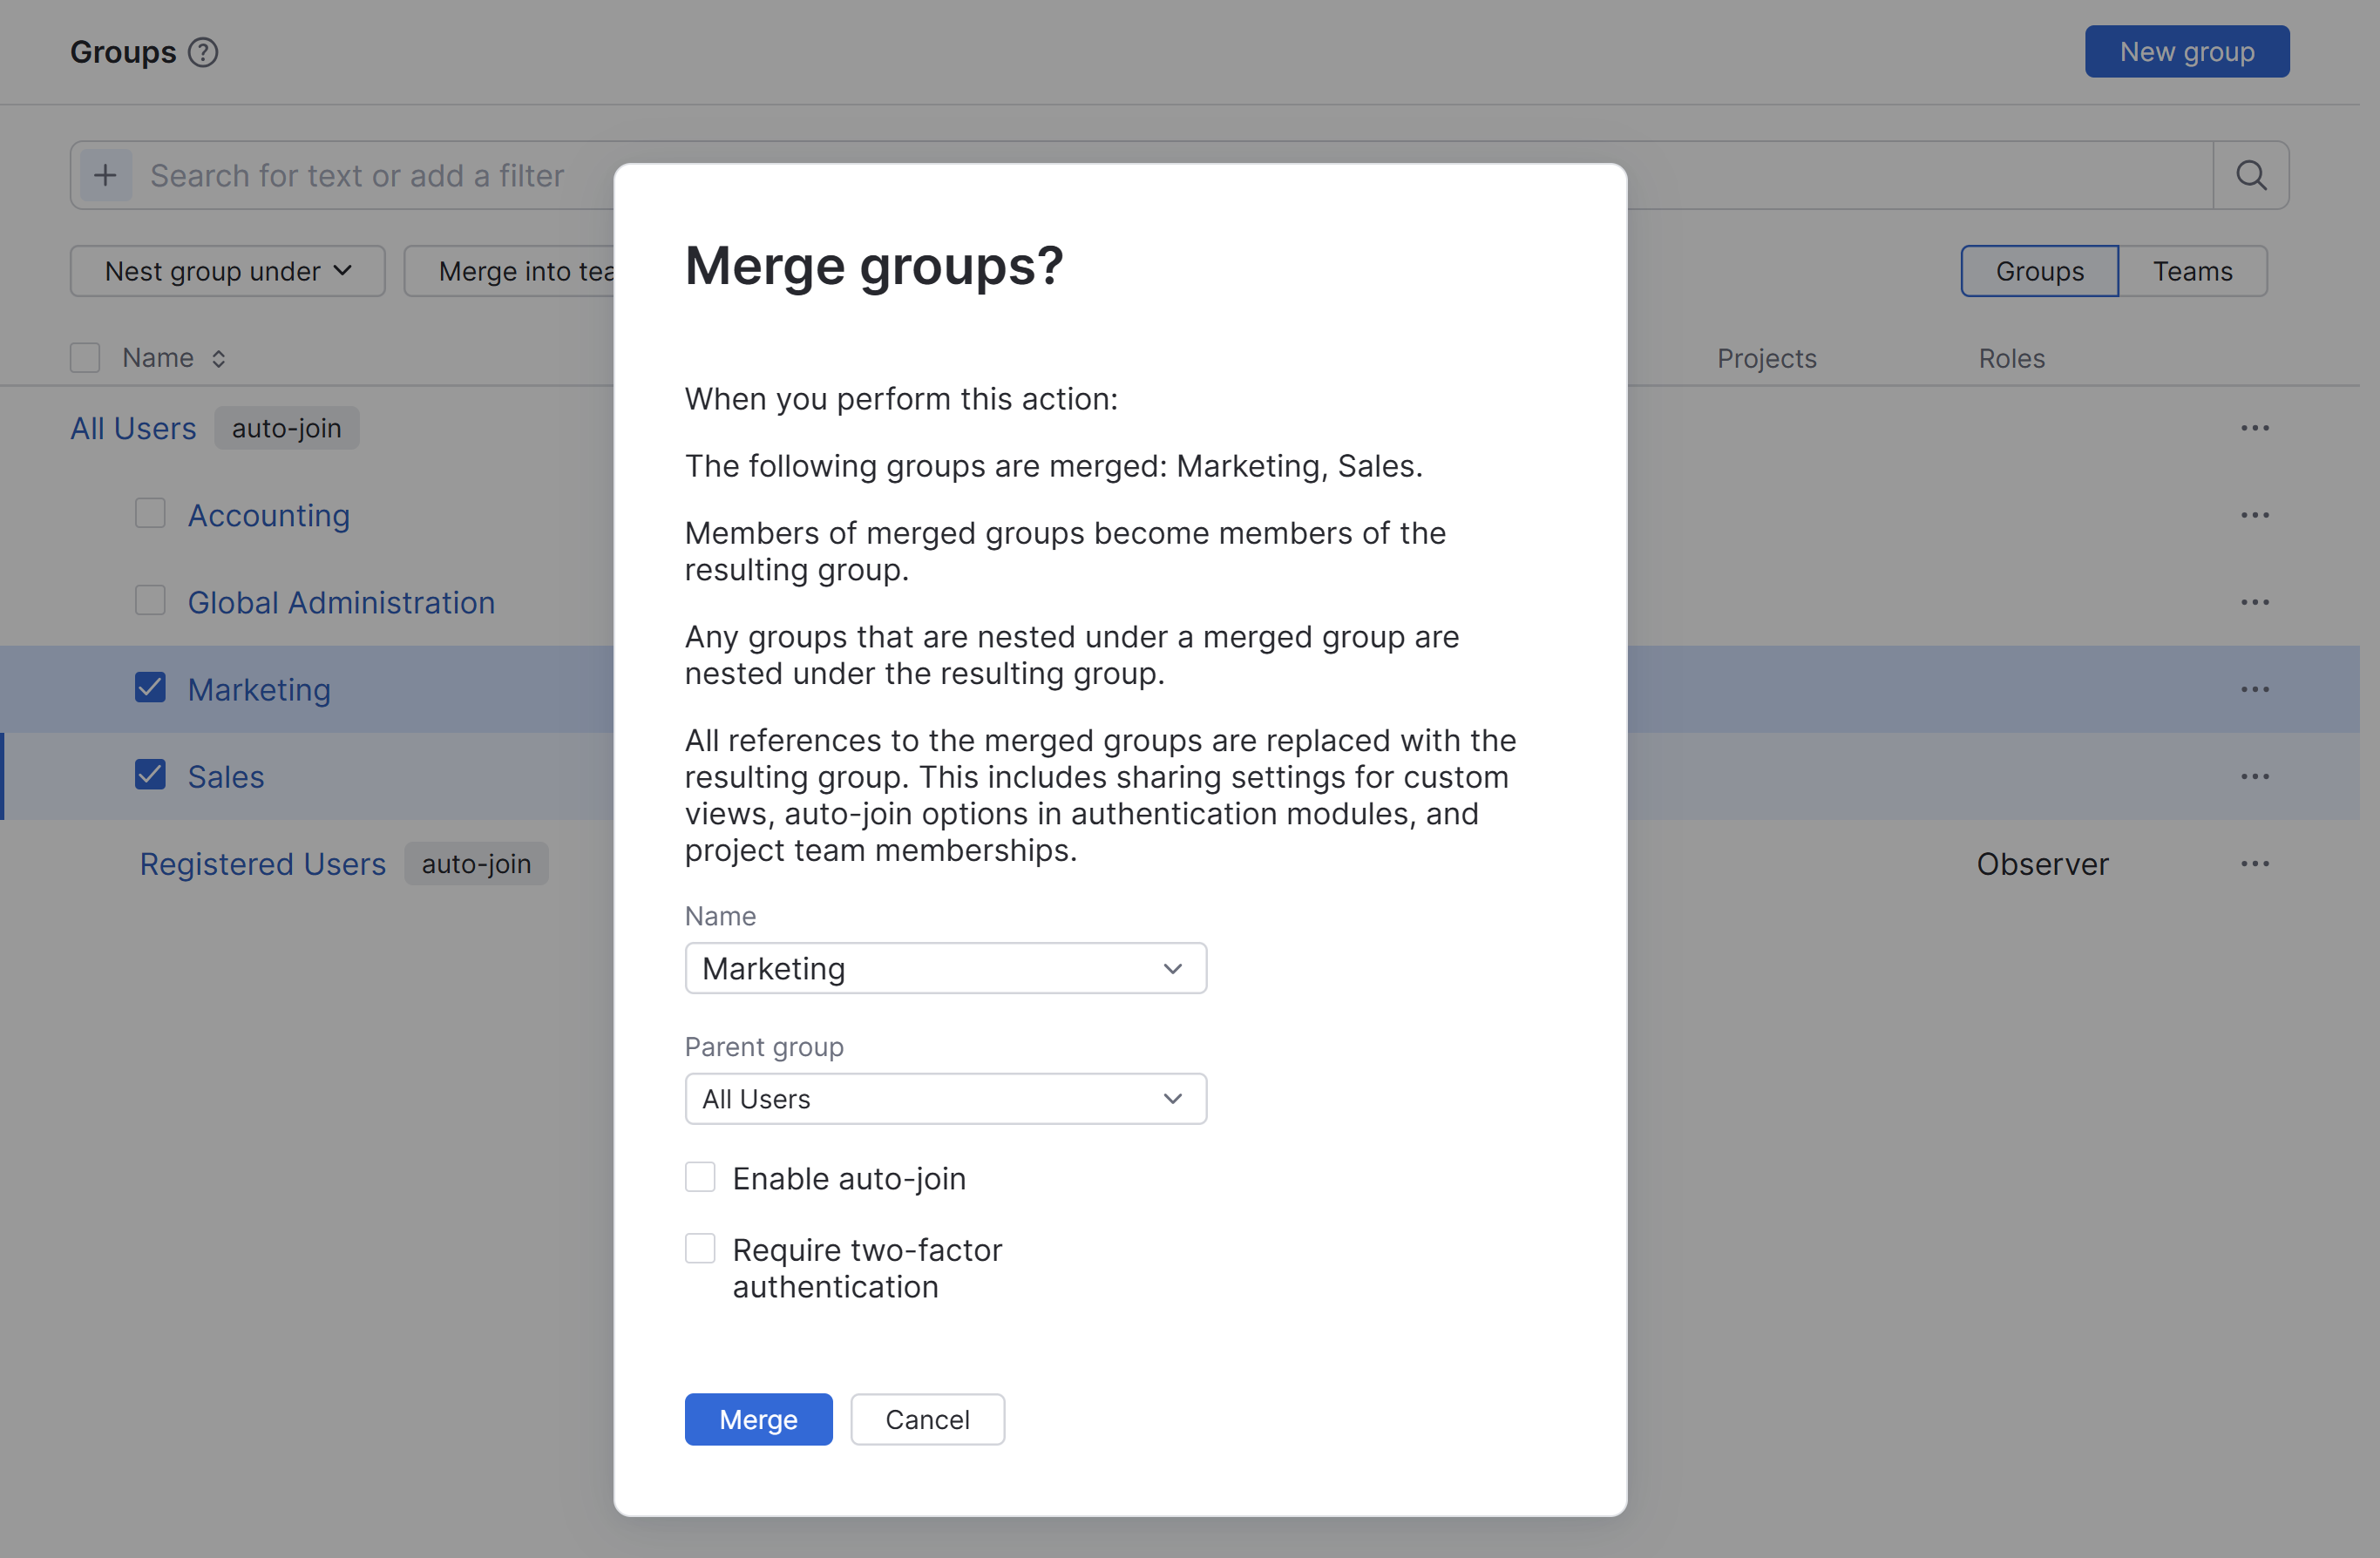Select the Groups tab
The image size is (2380, 1558).
(2038, 270)
